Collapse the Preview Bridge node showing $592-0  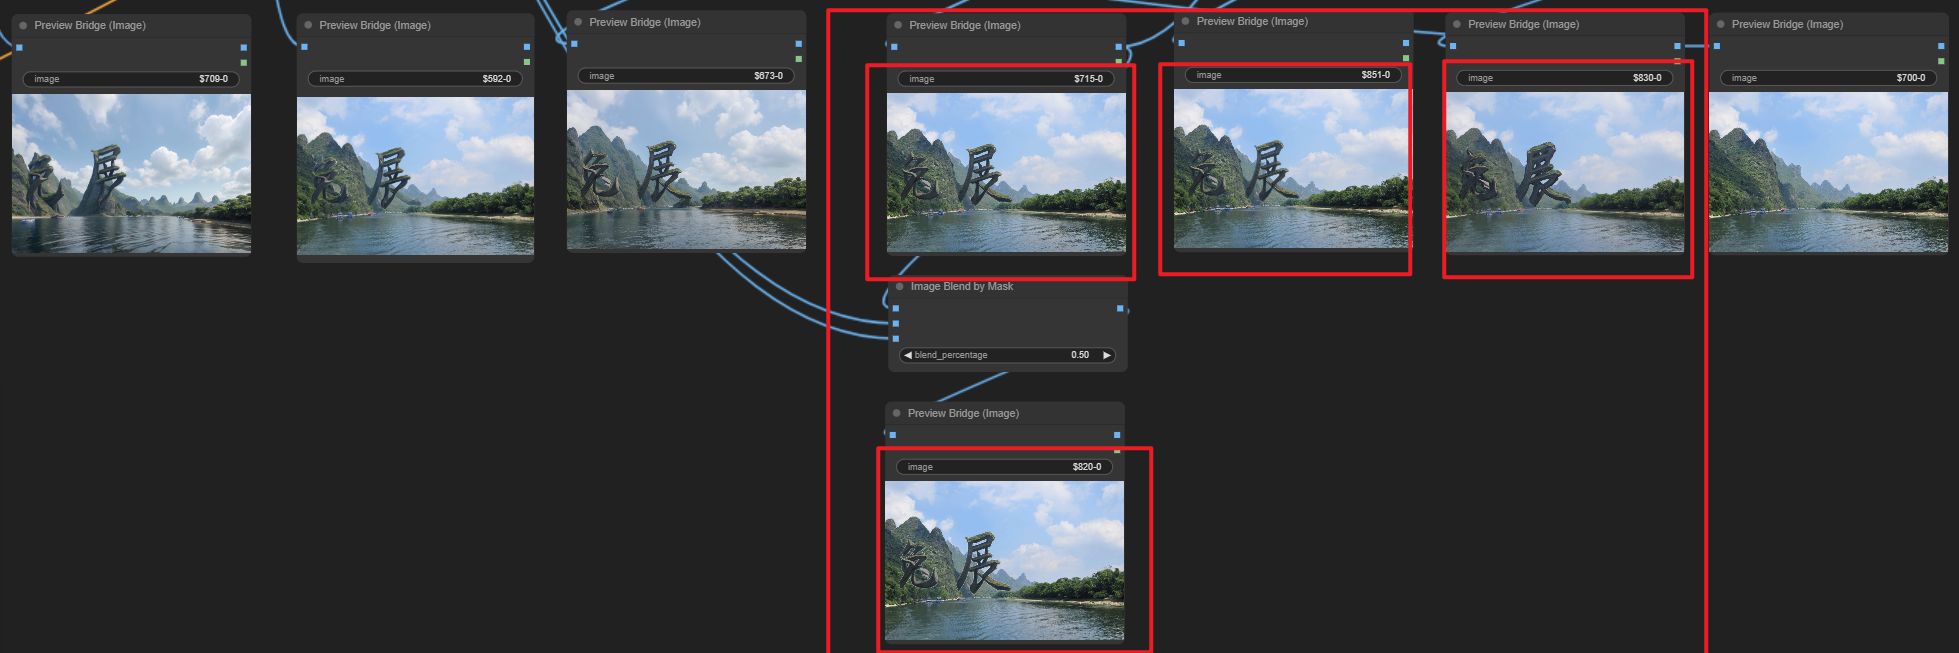click(x=308, y=26)
